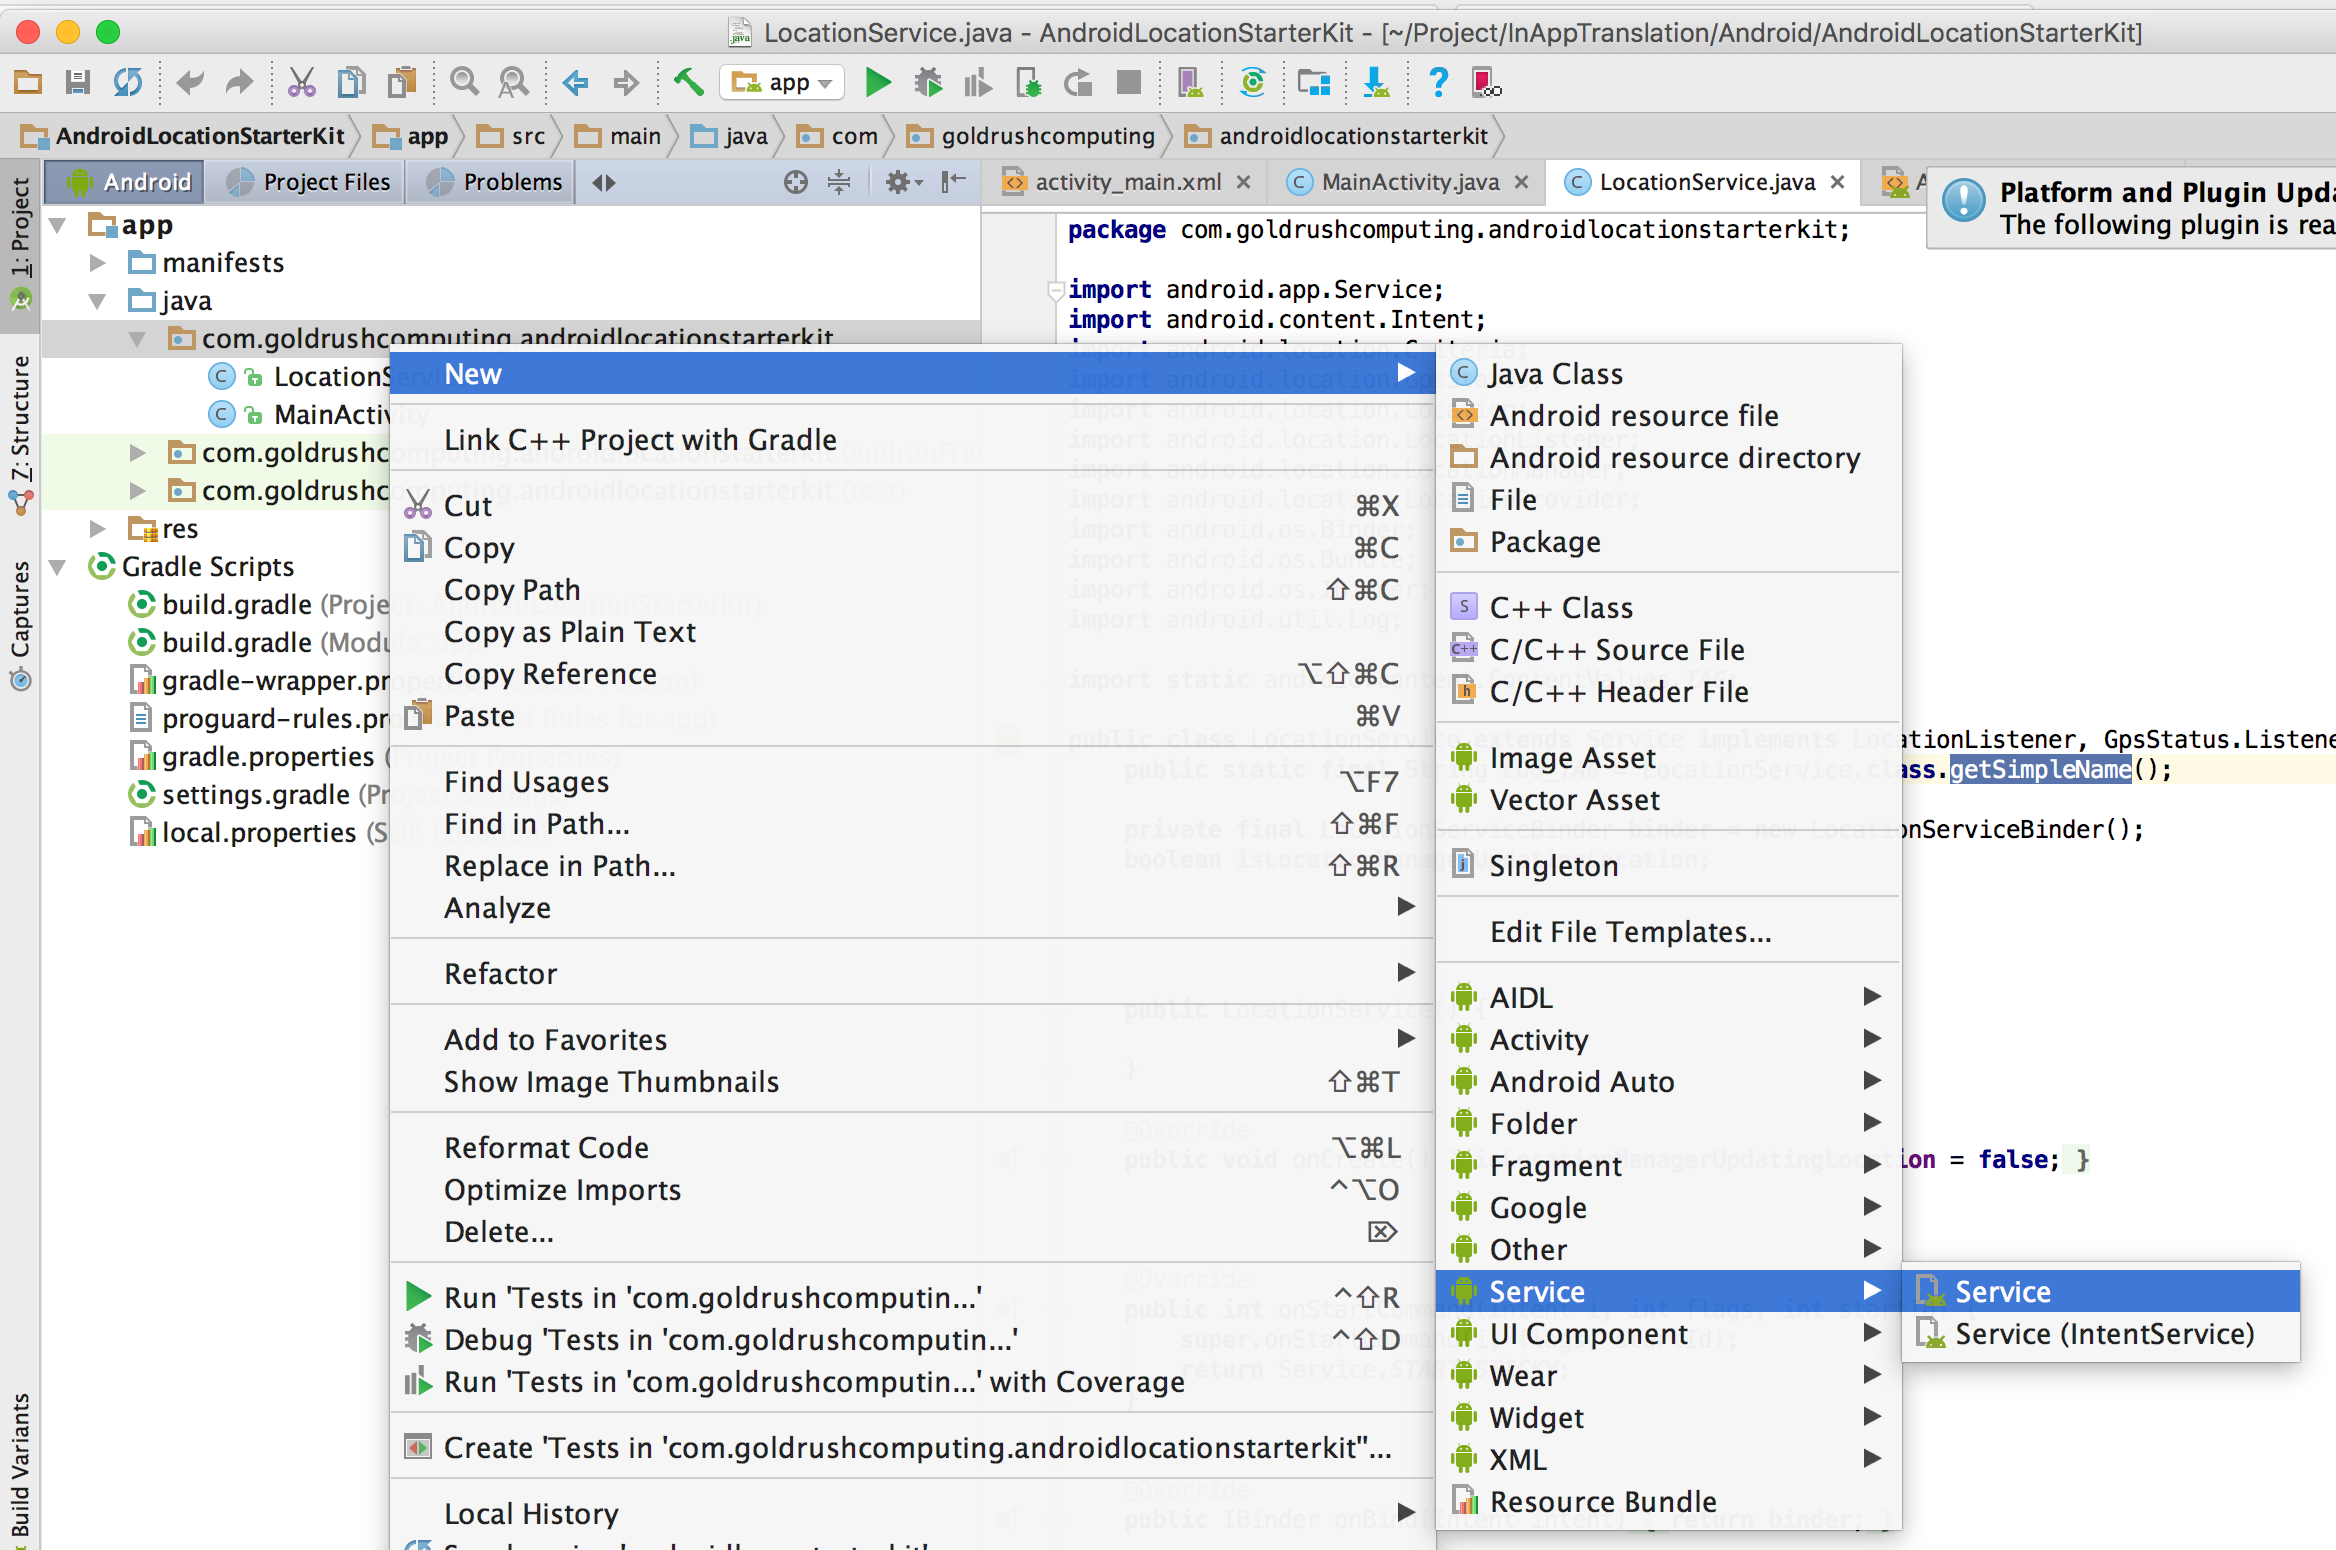
Task: Click Copy Path in context menu
Action: coord(912,590)
